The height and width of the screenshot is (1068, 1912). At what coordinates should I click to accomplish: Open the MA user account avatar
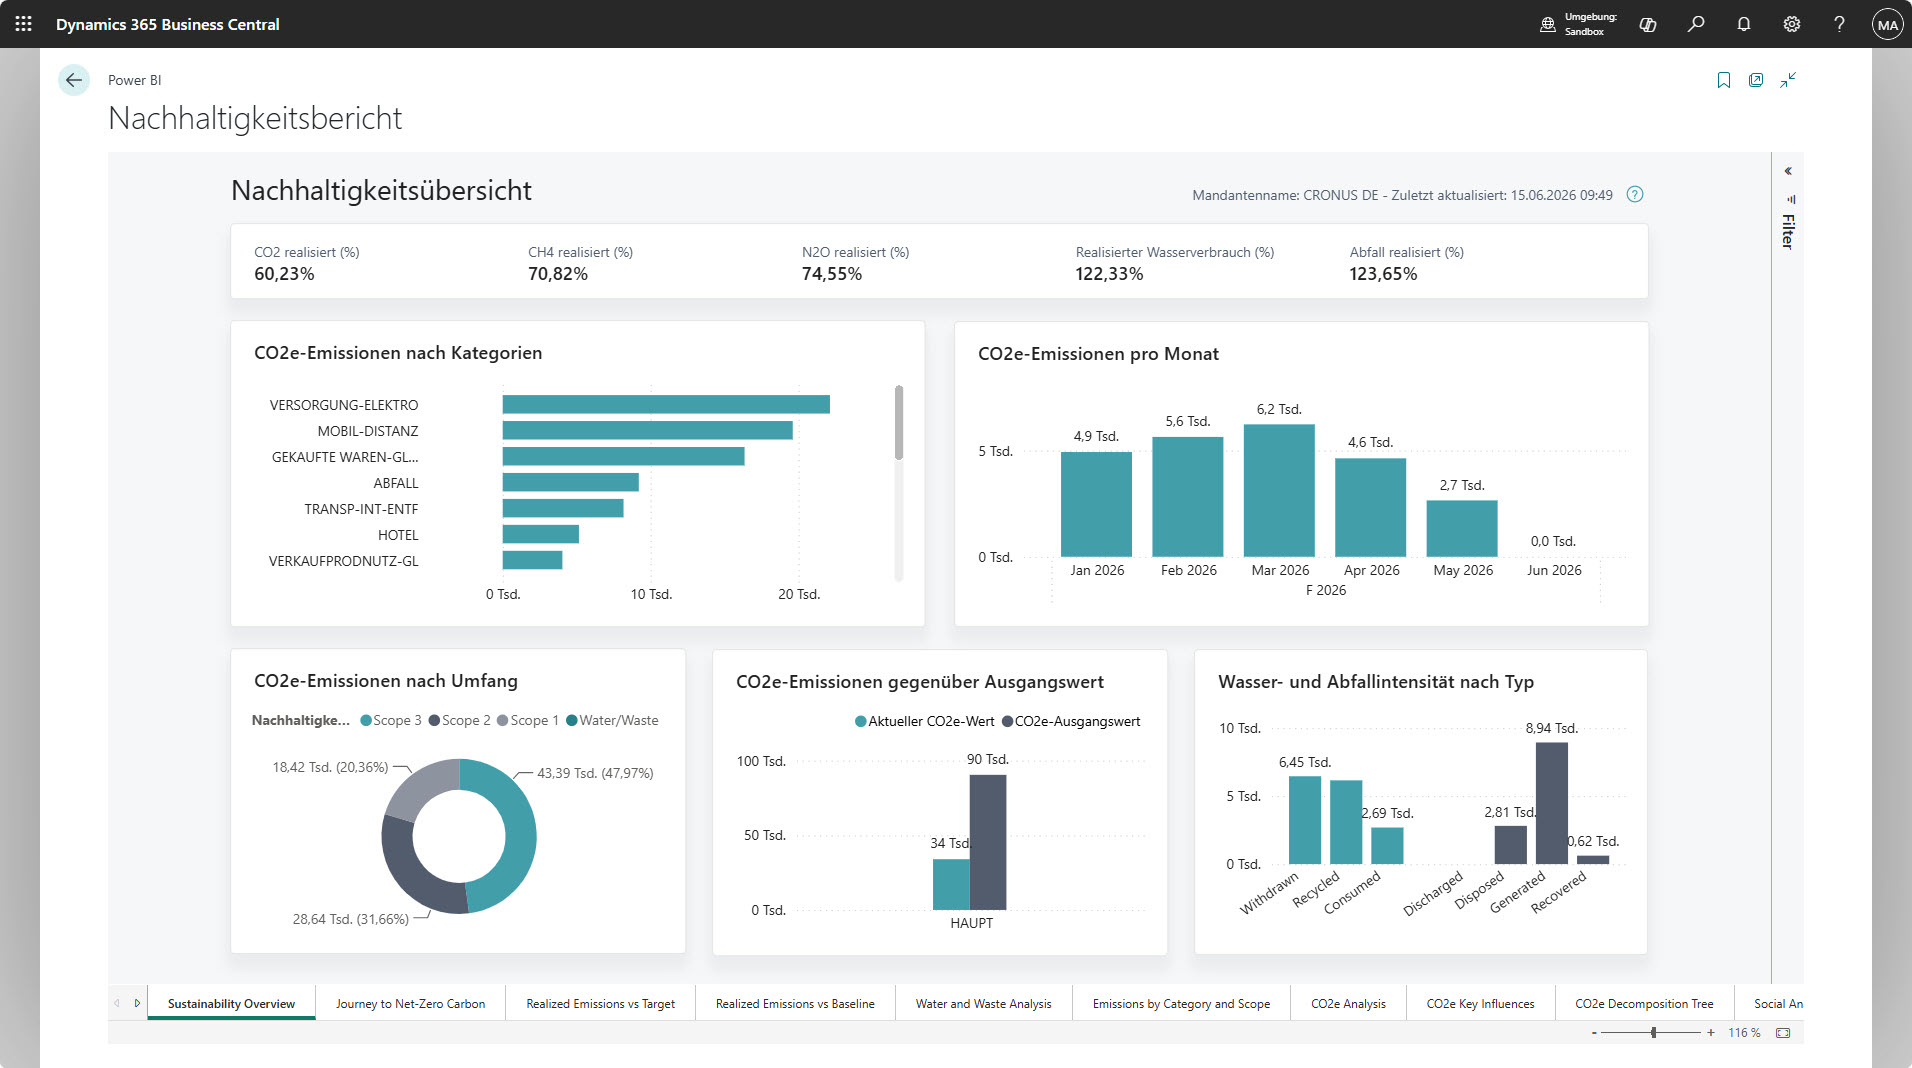(1887, 24)
